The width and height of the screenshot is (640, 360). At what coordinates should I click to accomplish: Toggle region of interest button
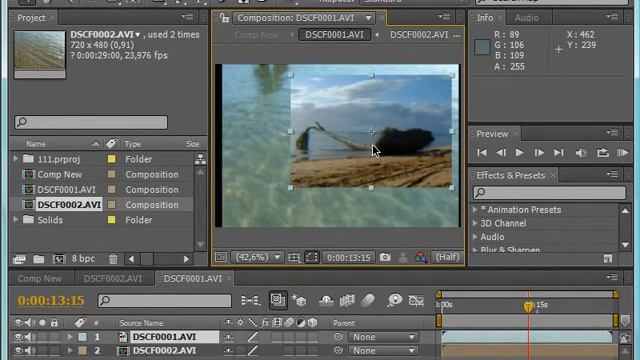click(x=294, y=258)
